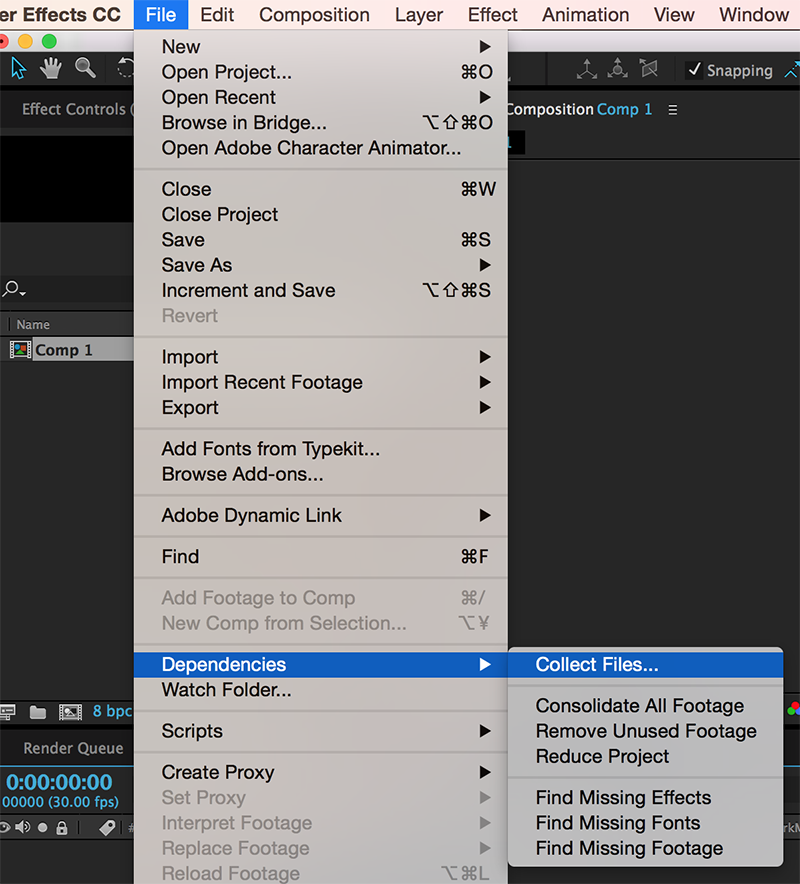Open the View menu
Screen dimensions: 800x884
[x=674, y=15]
